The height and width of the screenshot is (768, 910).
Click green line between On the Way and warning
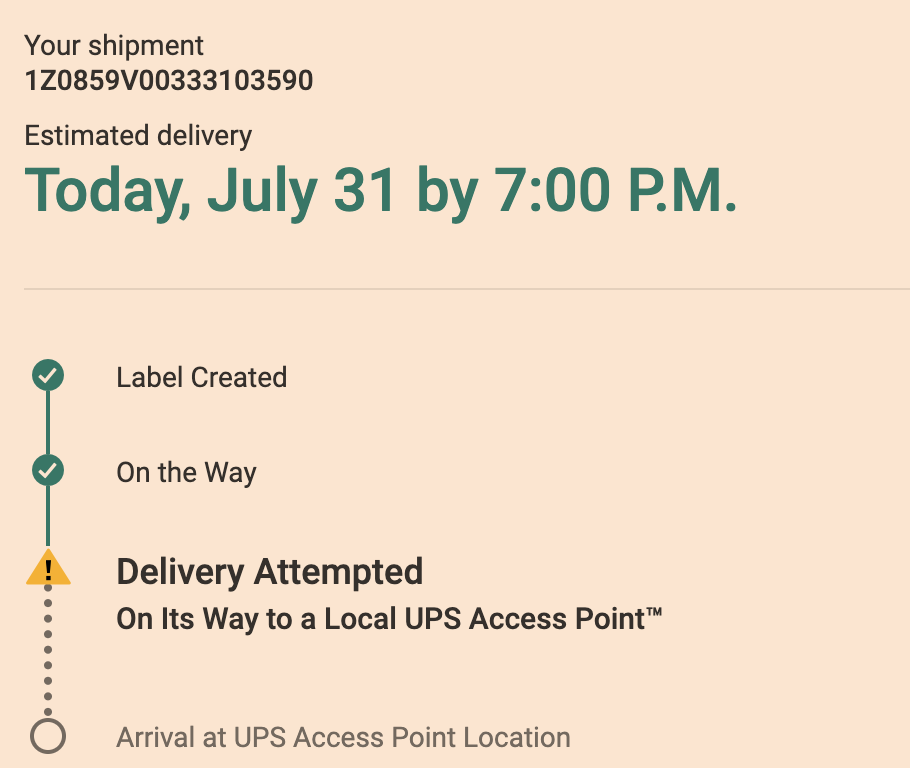(x=48, y=518)
